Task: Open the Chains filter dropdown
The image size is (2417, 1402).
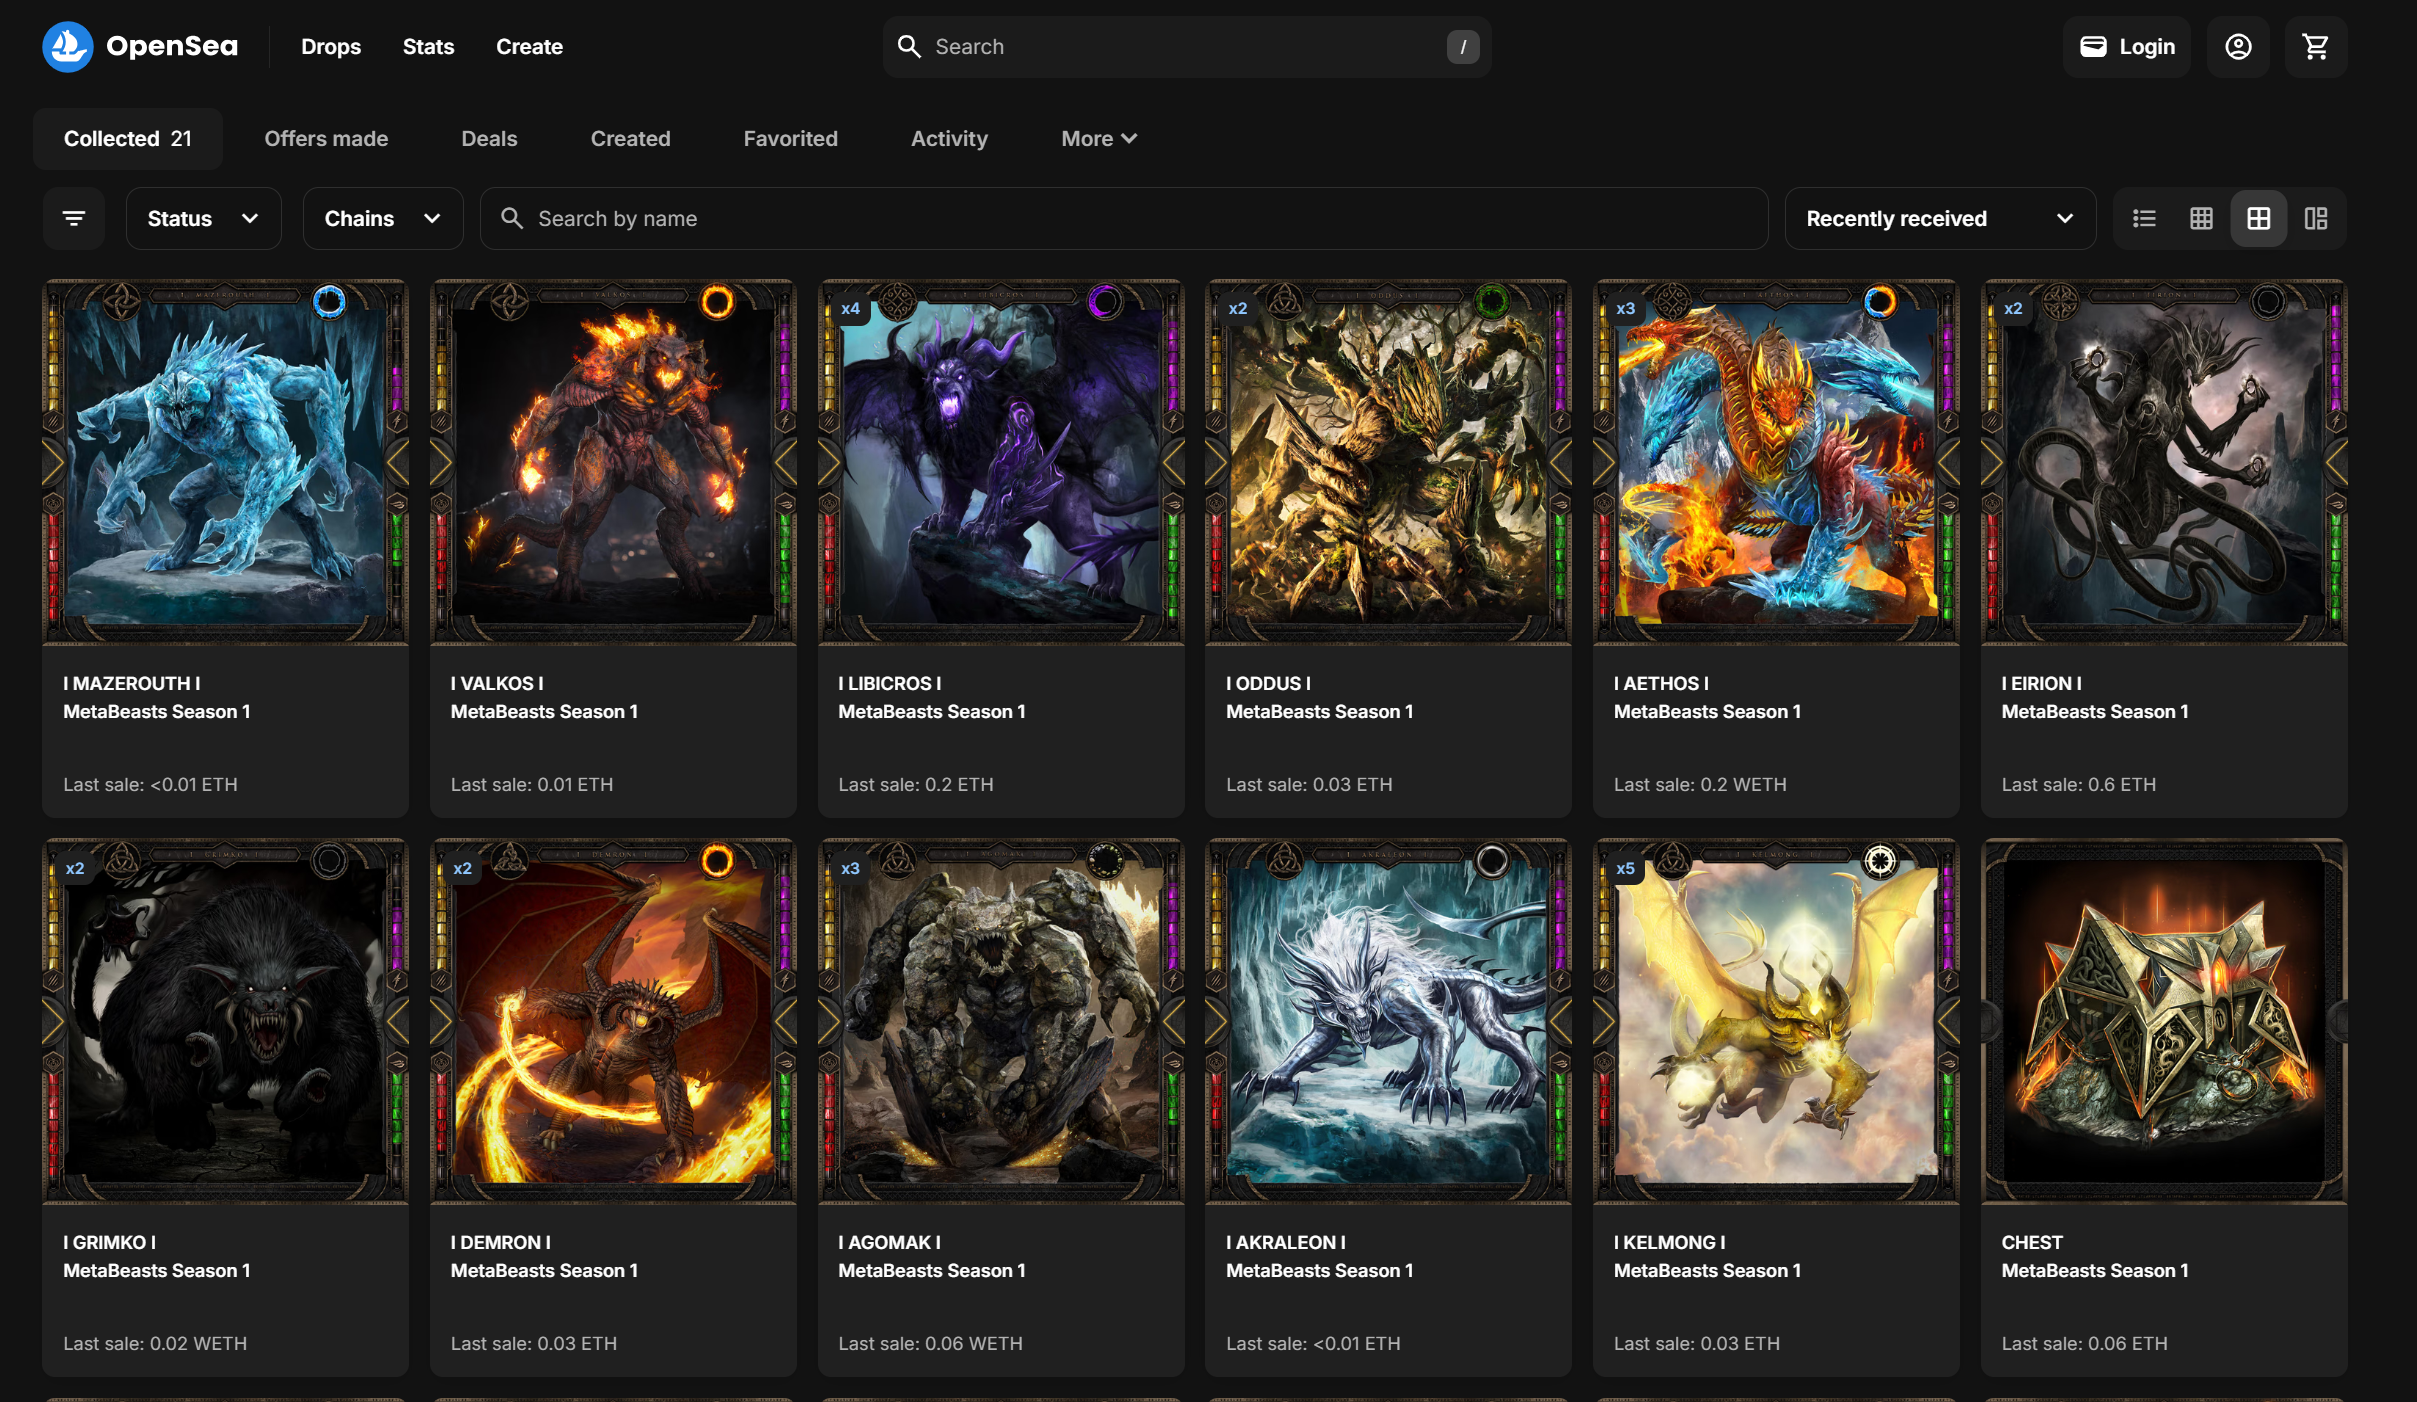Action: coord(382,218)
